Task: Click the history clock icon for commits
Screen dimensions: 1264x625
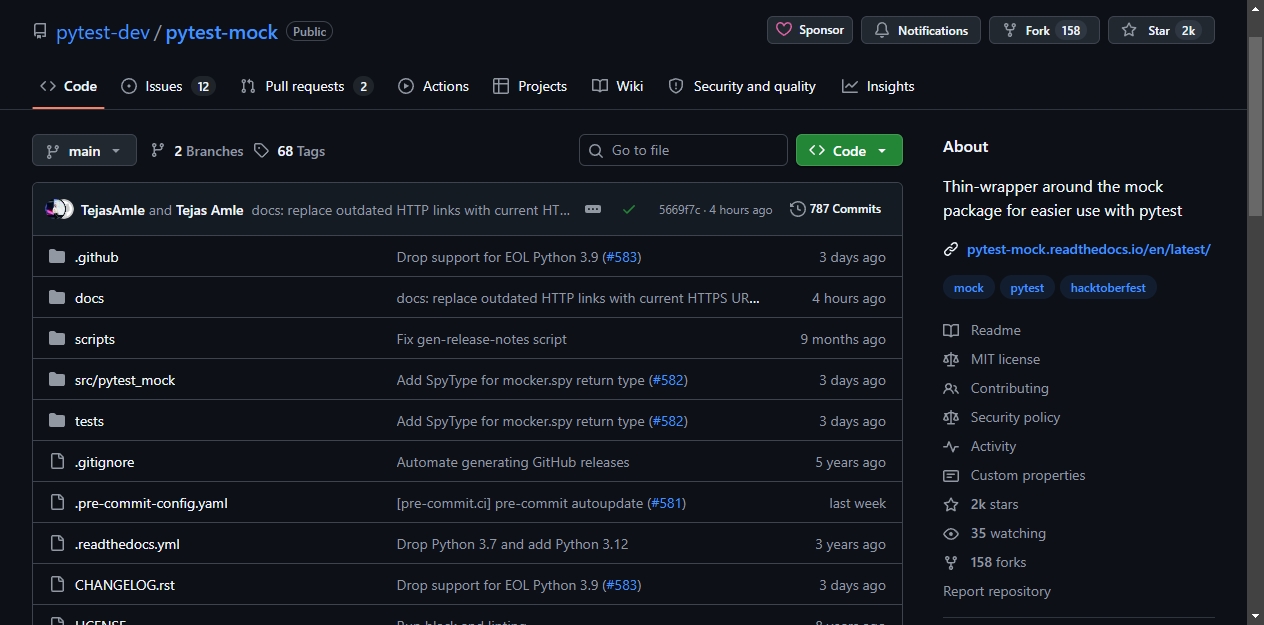Action: pyautogui.click(x=797, y=209)
